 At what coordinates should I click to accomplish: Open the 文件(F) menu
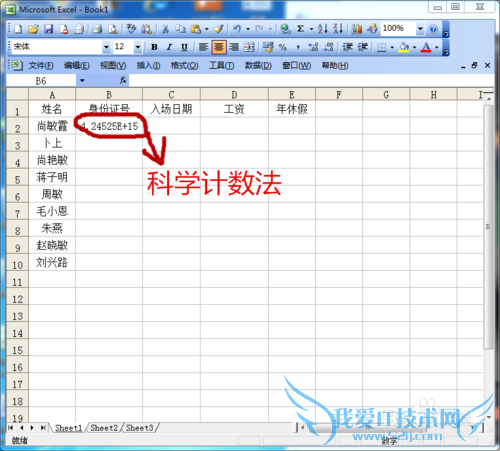[41, 66]
